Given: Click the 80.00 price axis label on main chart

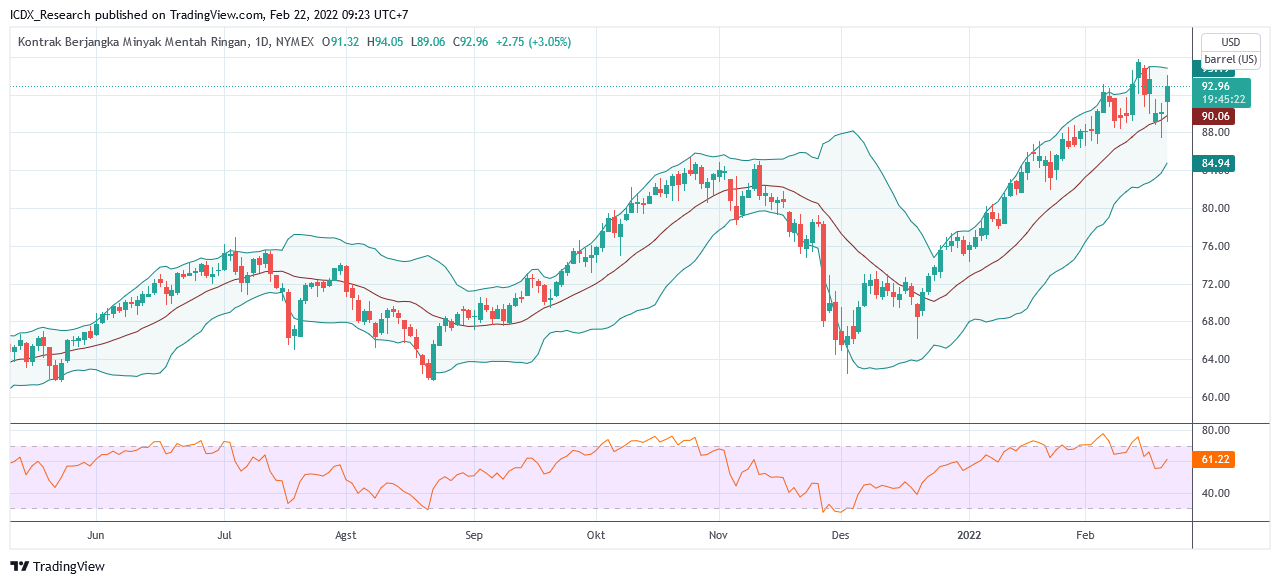Looking at the screenshot, I should (x=1215, y=208).
